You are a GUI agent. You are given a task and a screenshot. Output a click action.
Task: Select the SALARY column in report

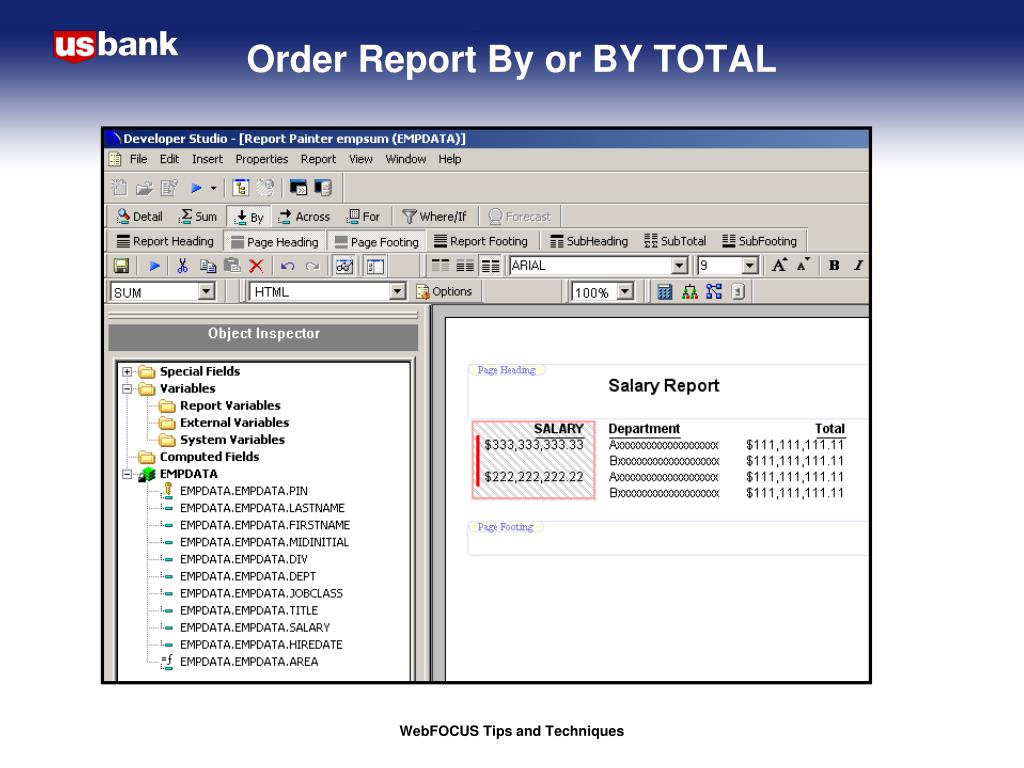pyautogui.click(x=534, y=460)
